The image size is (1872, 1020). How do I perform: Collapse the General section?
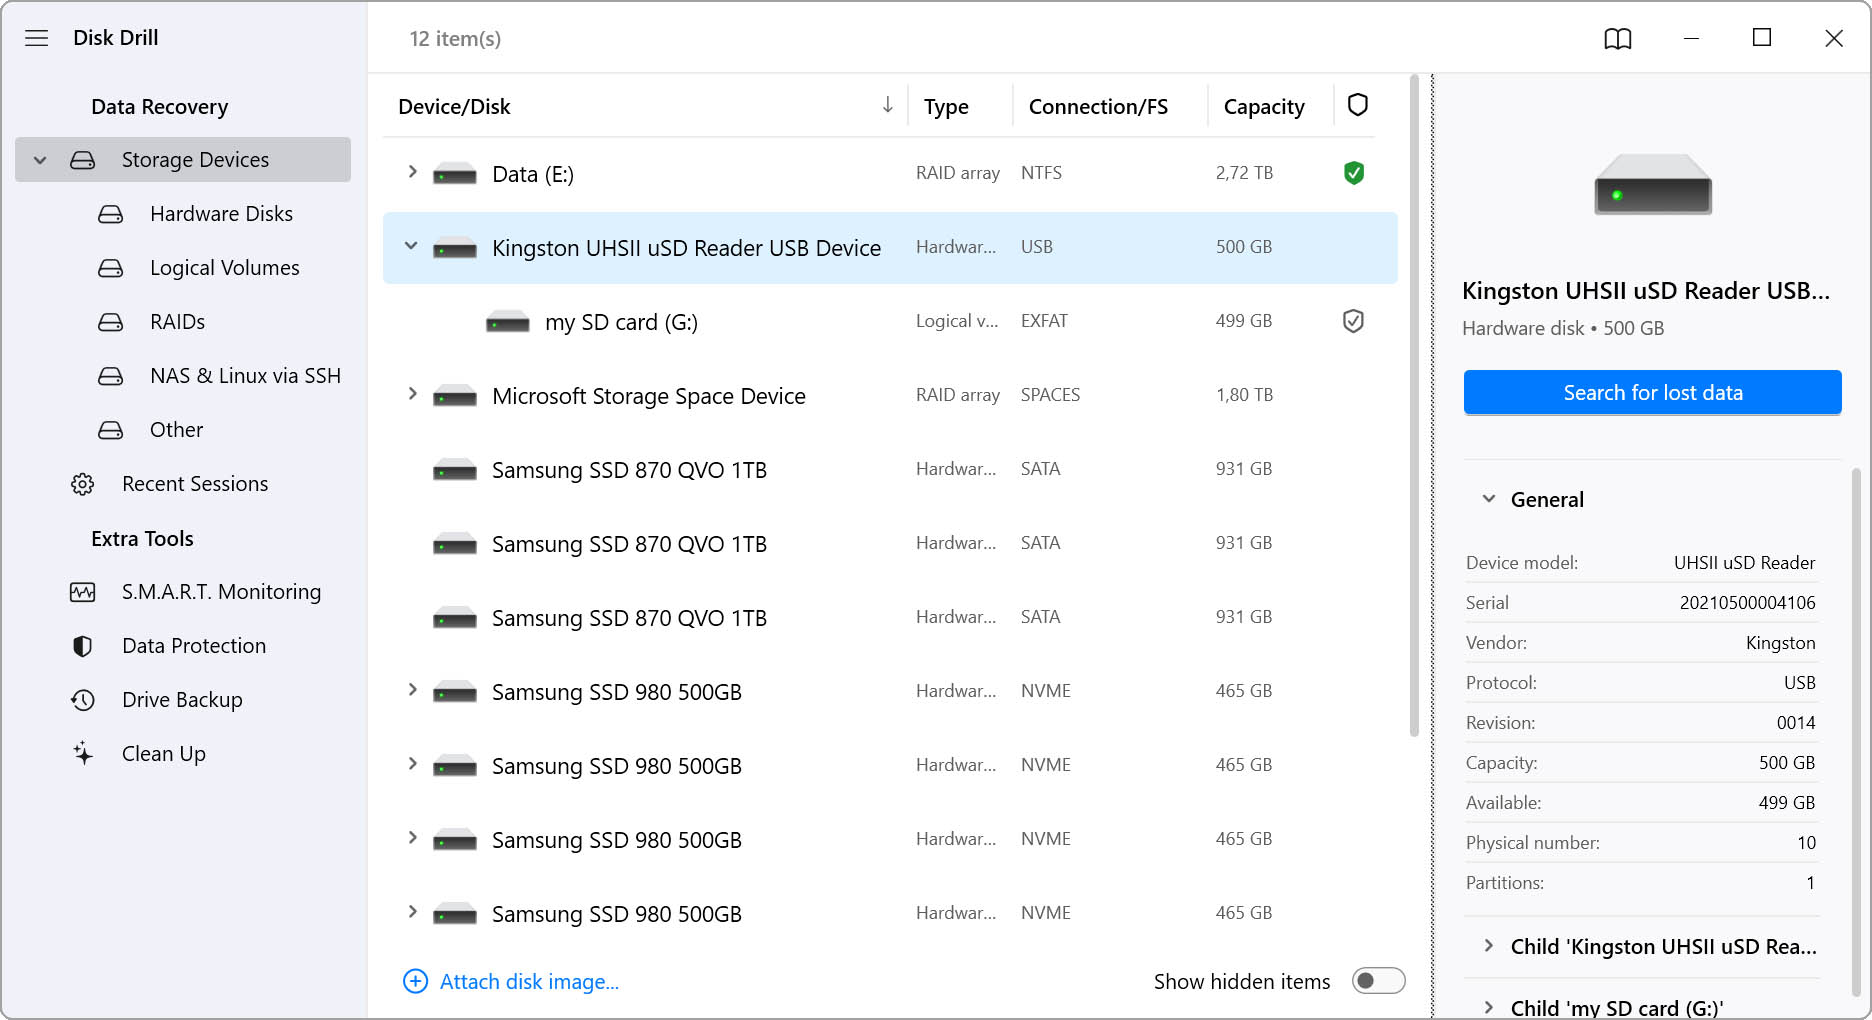pyautogui.click(x=1488, y=499)
